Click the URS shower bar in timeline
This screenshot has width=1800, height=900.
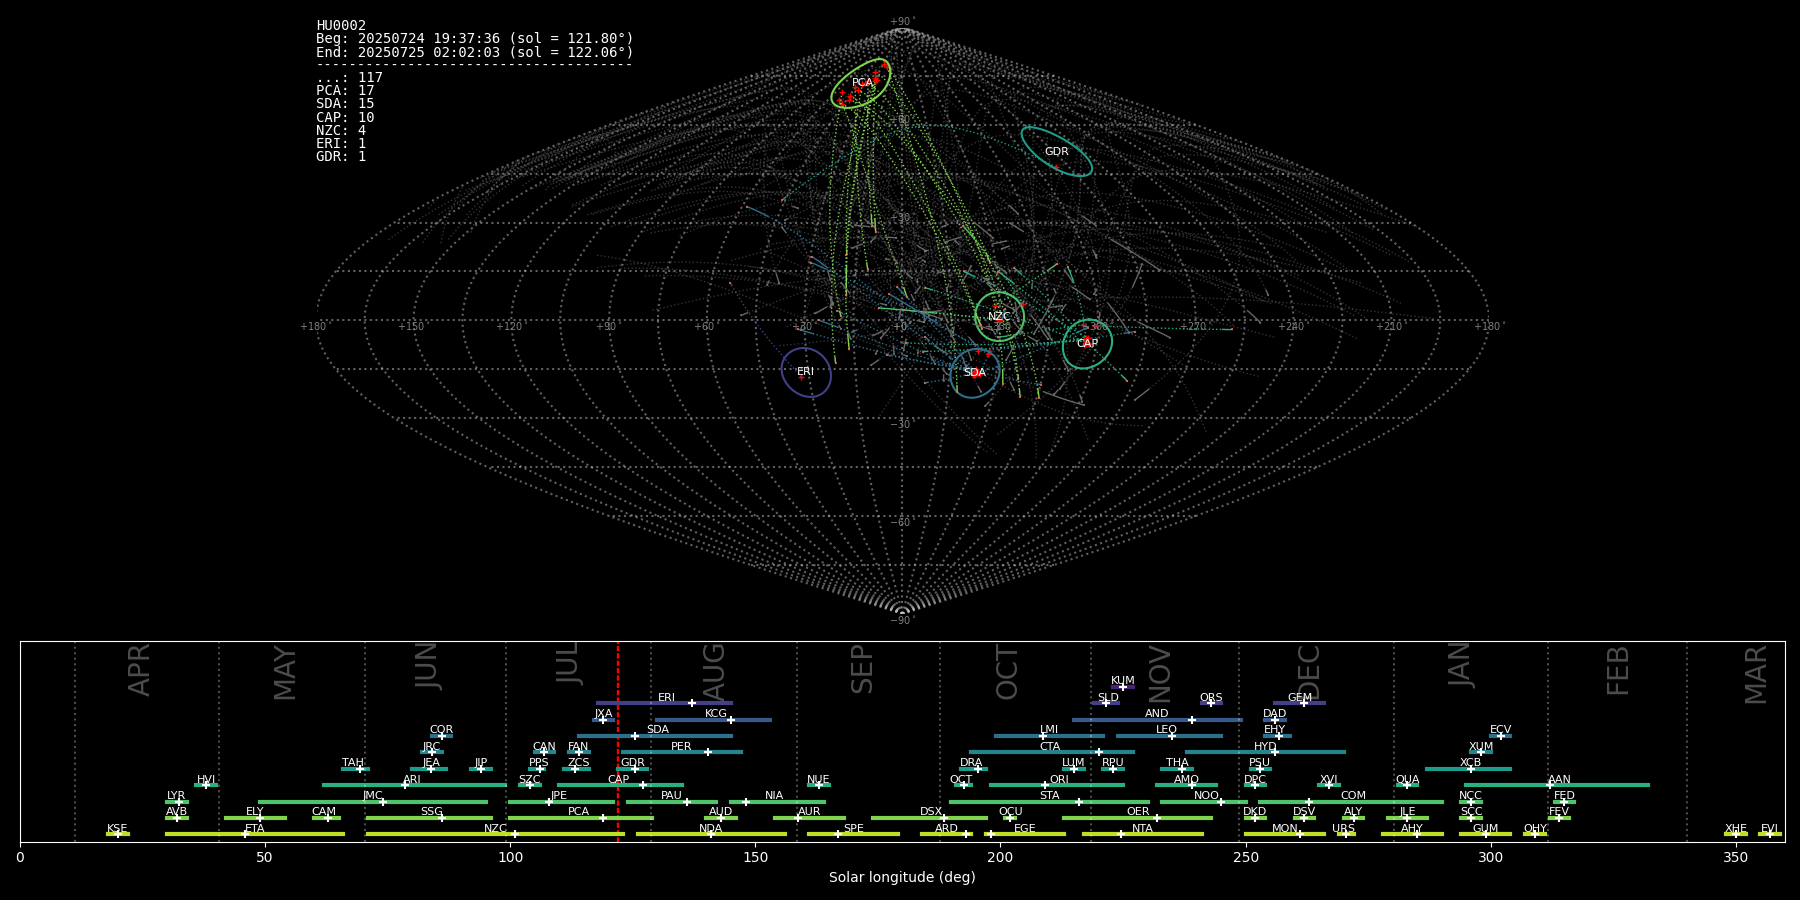pyautogui.click(x=1346, y=834)
